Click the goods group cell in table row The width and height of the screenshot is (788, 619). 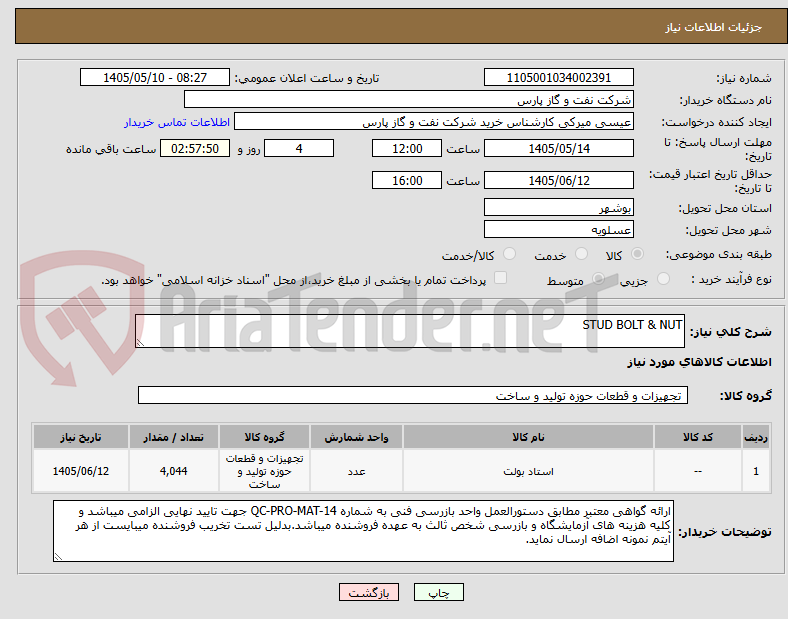264,471
